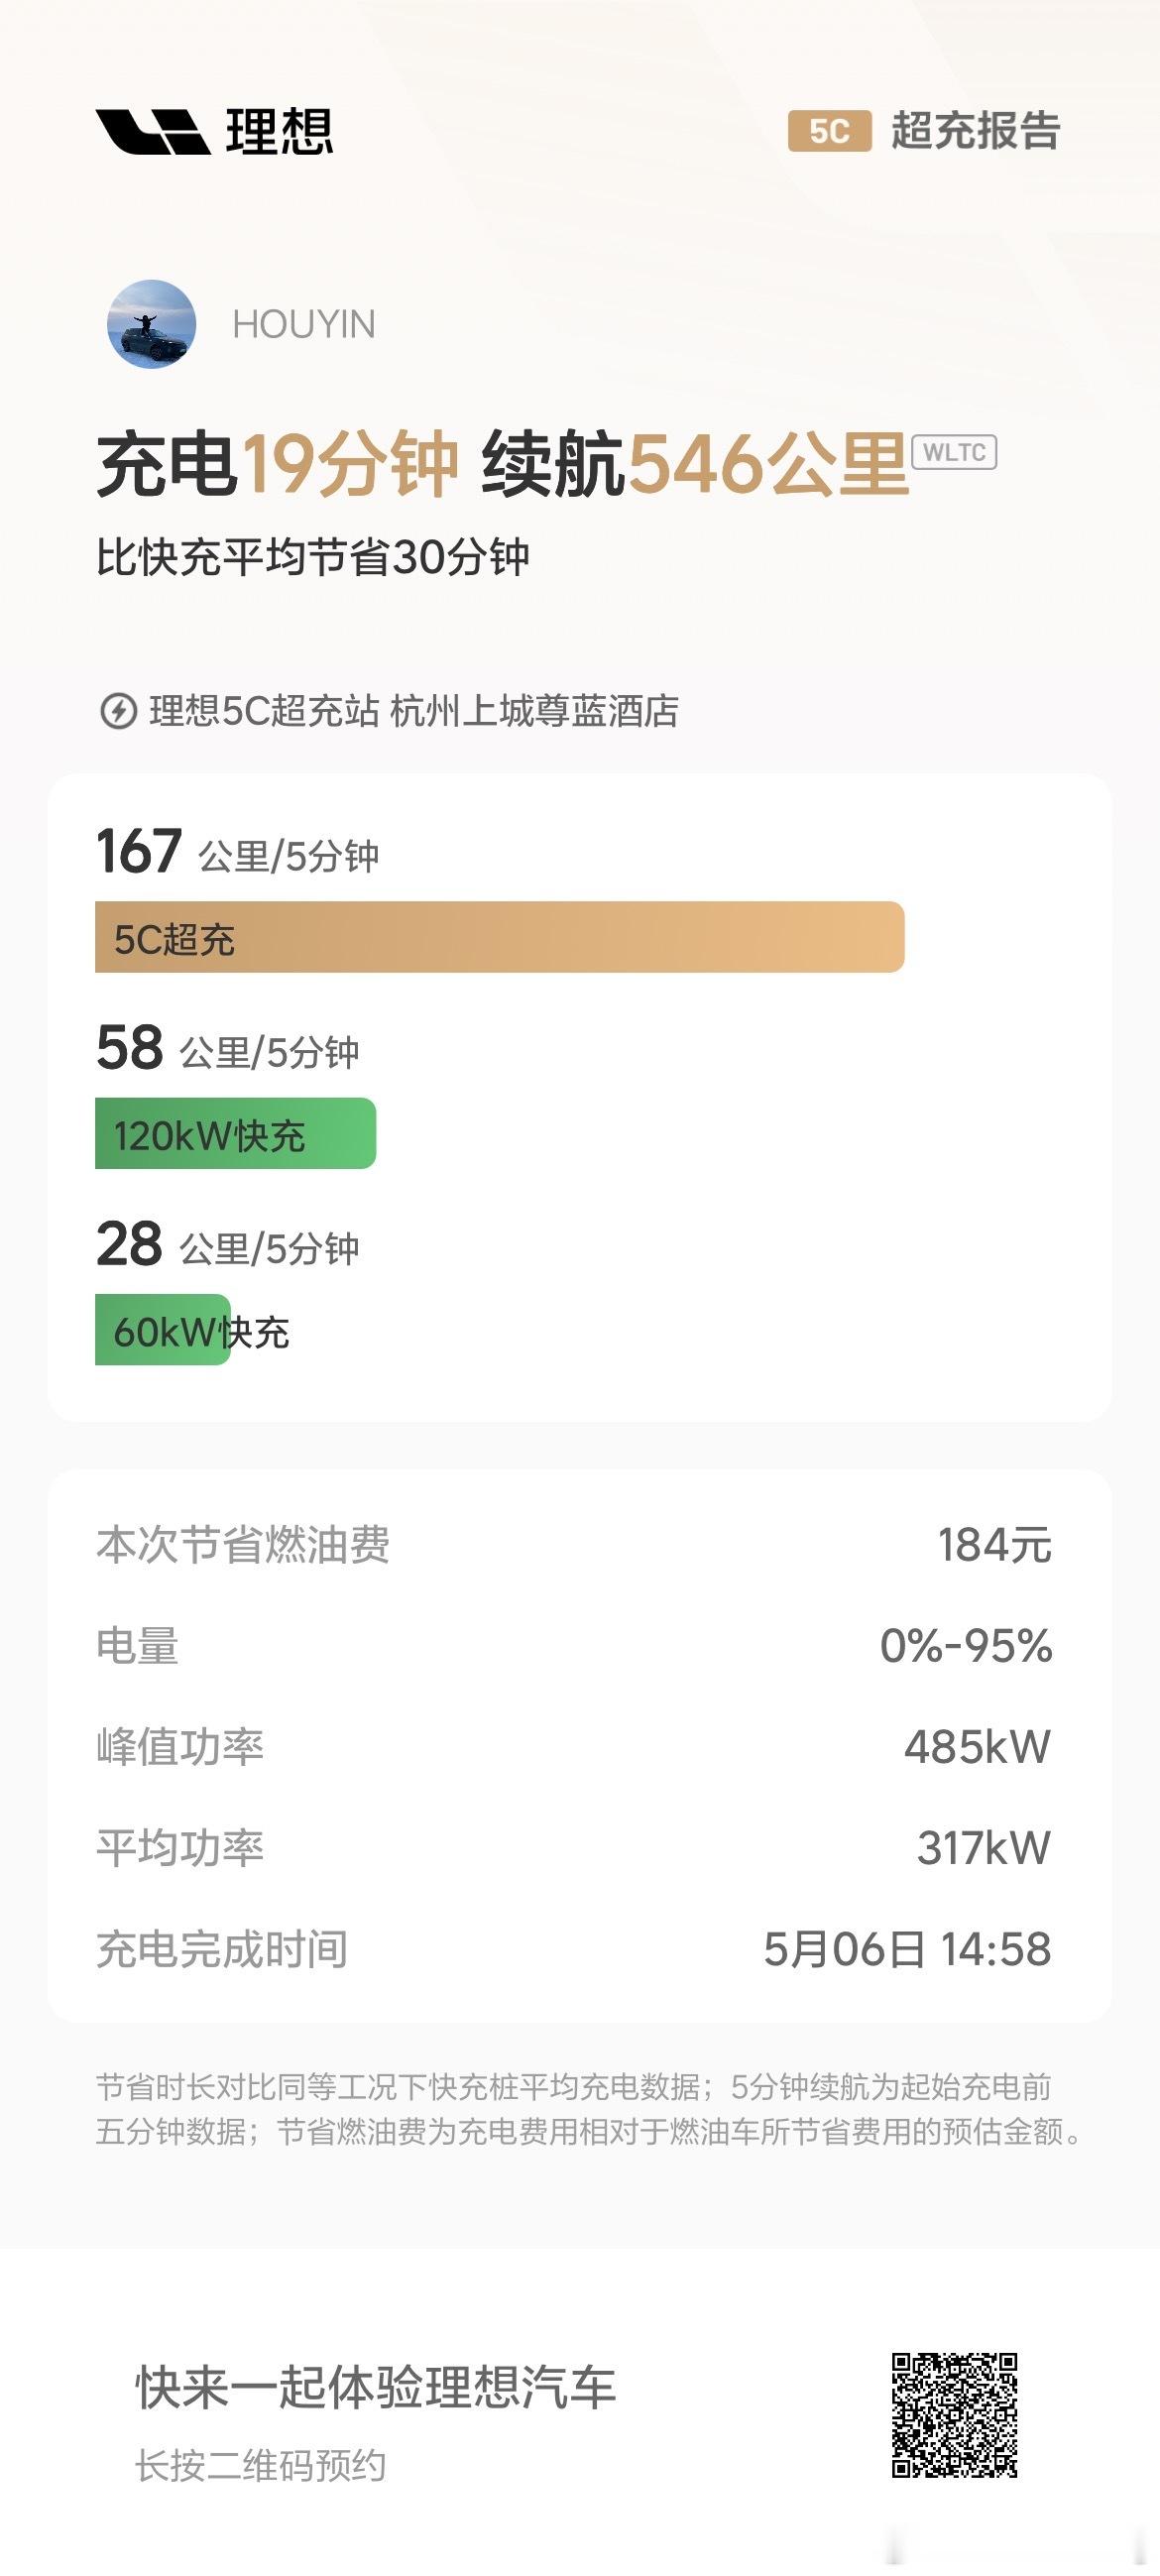Image resolution: width=1160 pixels, height=2576 pixels.
Task: Select the 5C超充 orange bar
Action: [500, 937]
